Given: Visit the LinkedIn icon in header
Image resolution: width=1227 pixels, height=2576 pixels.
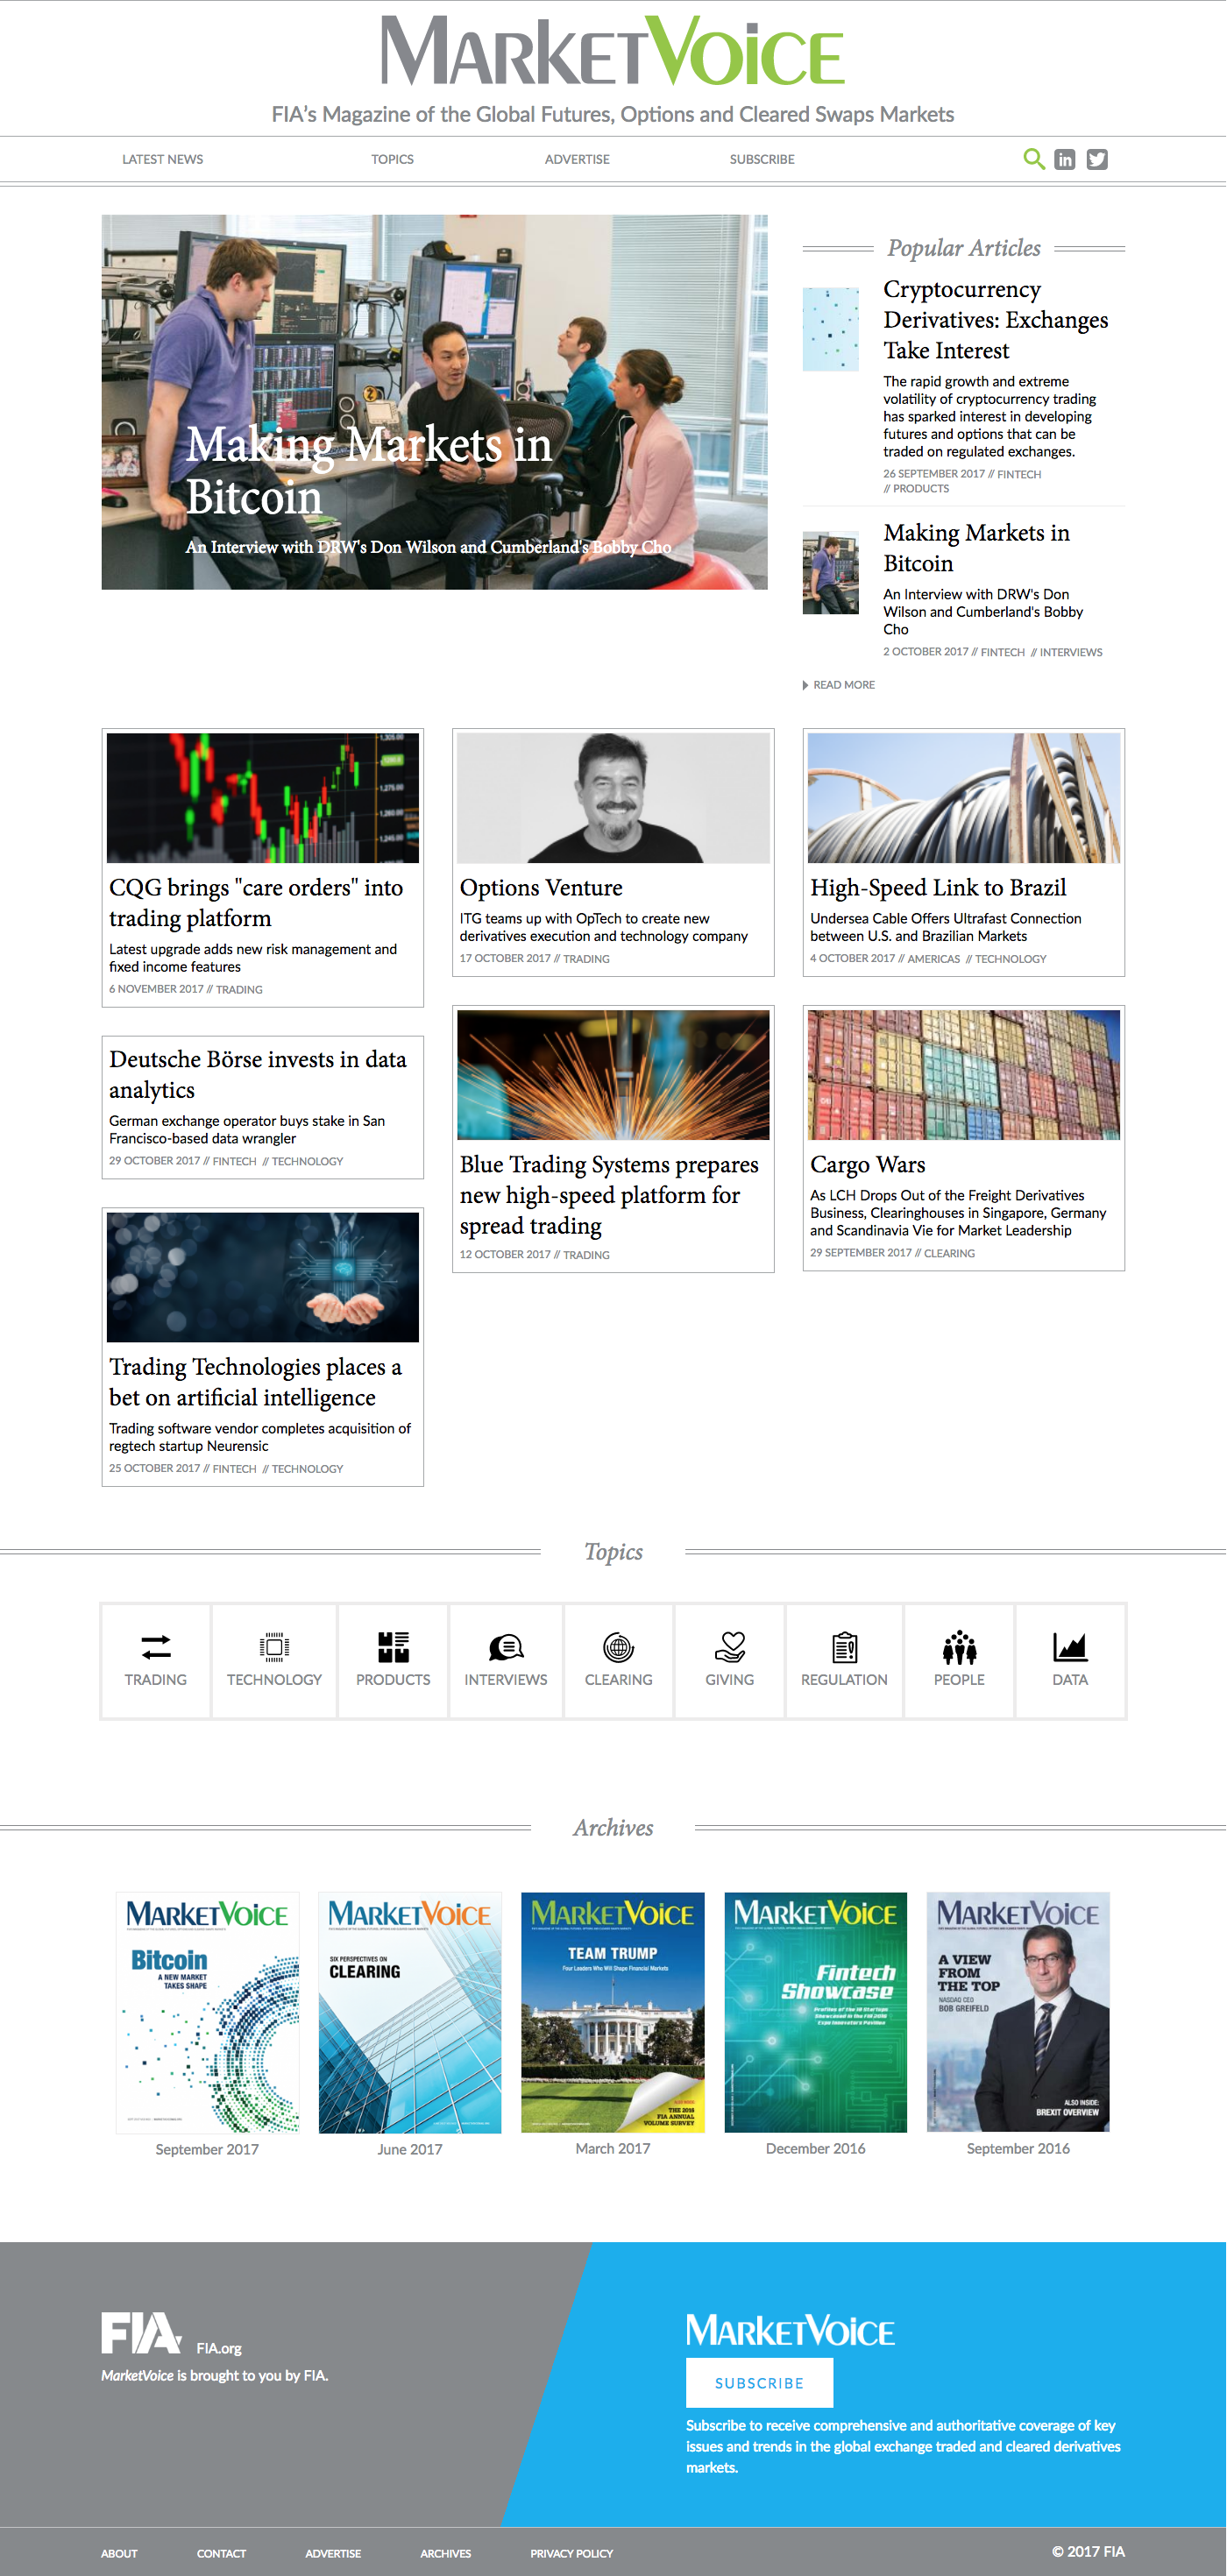Looking at the screenshot, I should (1065, 159).
